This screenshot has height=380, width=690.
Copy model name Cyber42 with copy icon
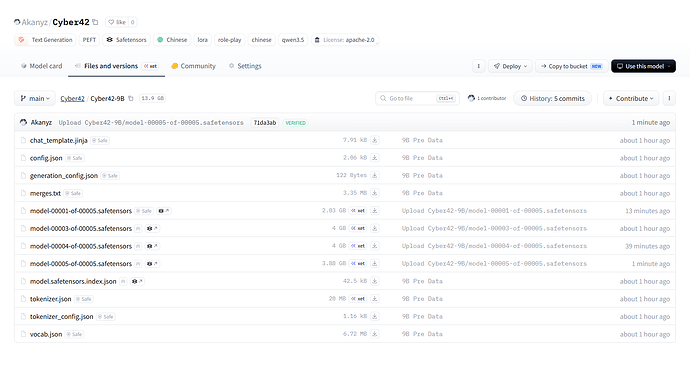95,22
